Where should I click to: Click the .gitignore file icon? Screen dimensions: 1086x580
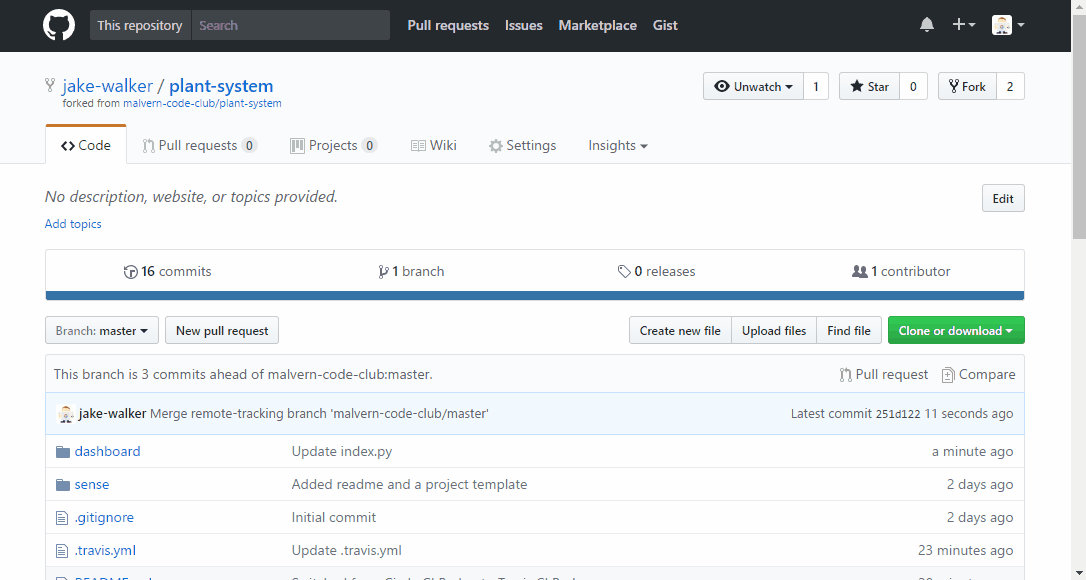[62, 518]
